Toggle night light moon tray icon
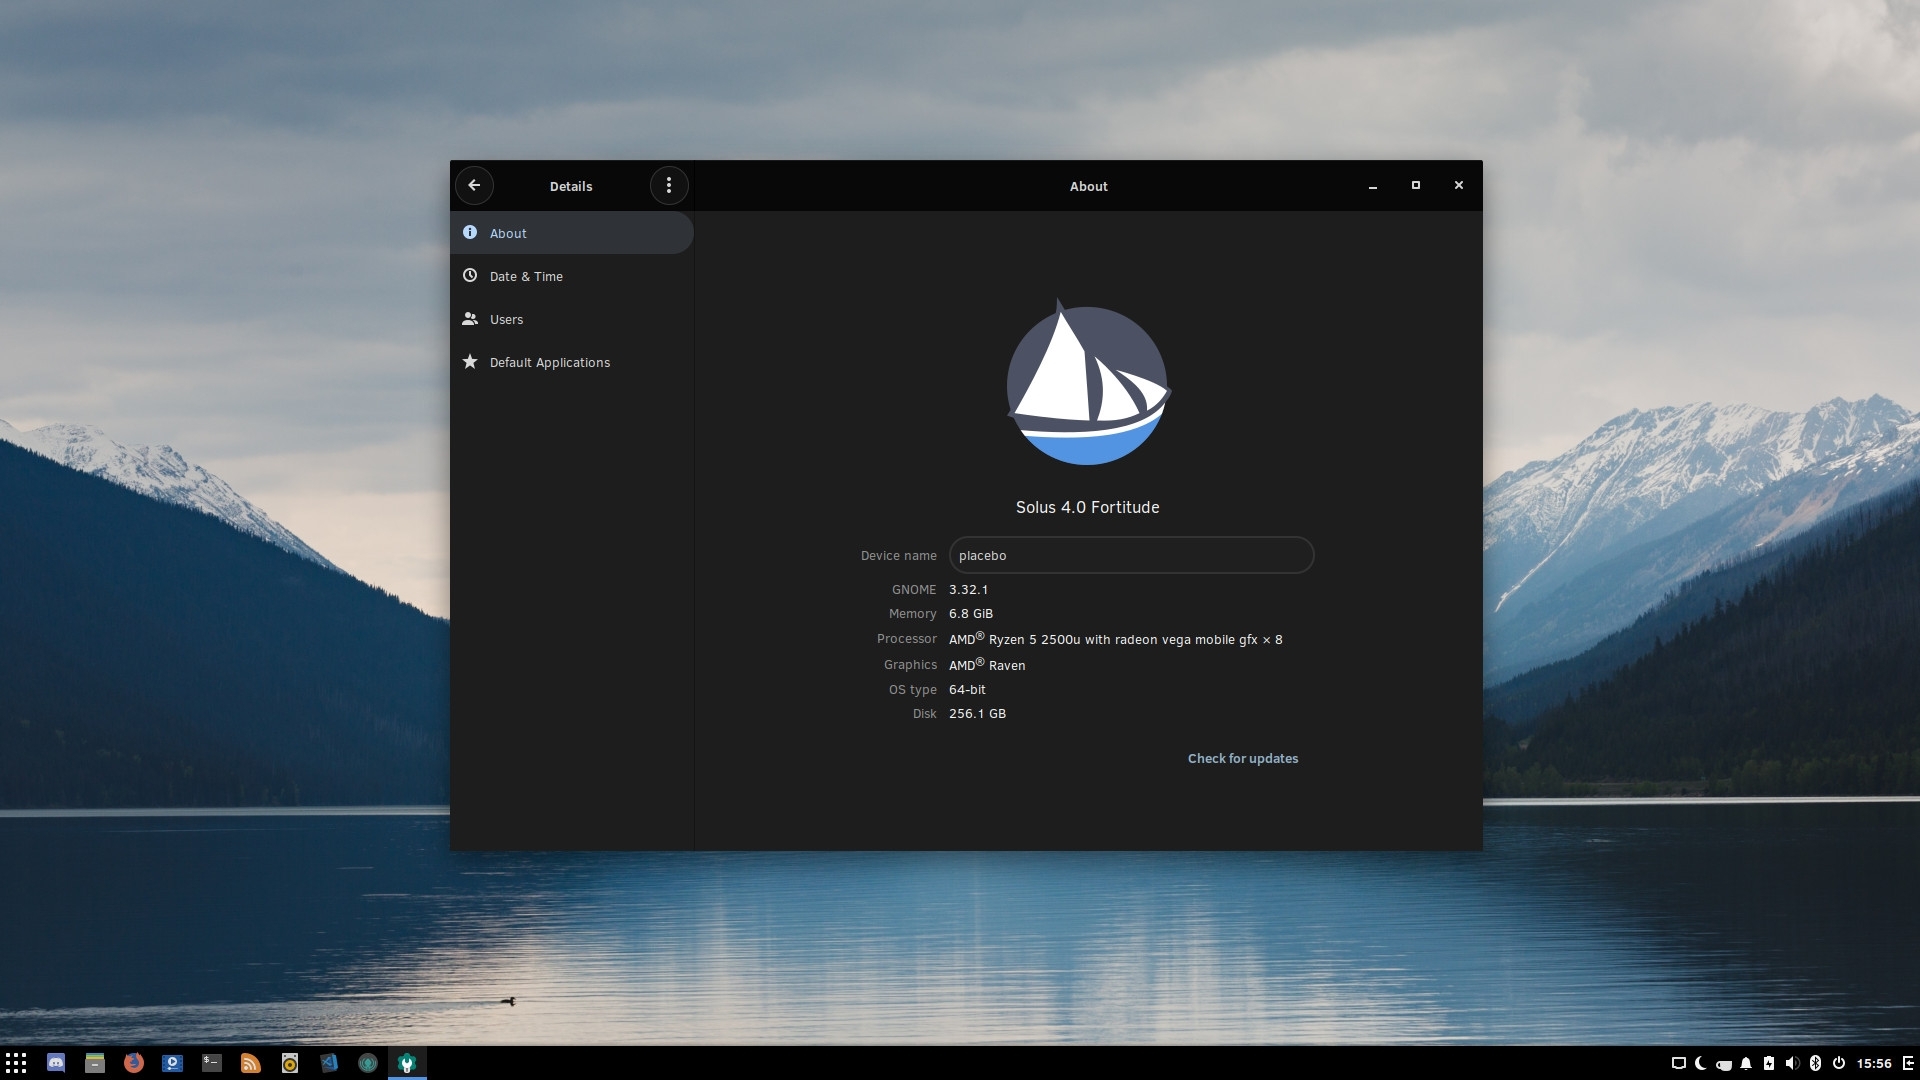 click(1701, 1063)
